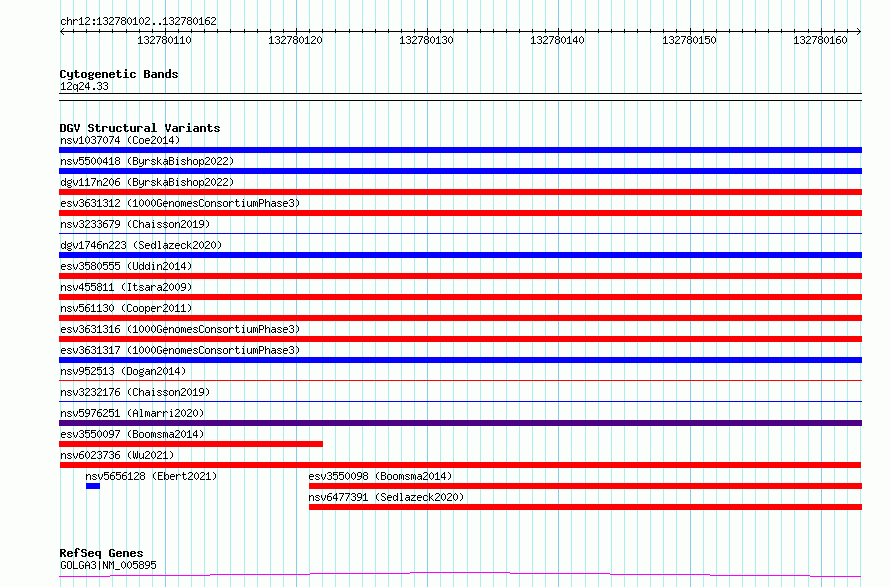Click the nsv6477391 (Sedlazeck2020) label
890x587 pixels.
(x=386, y=497)
